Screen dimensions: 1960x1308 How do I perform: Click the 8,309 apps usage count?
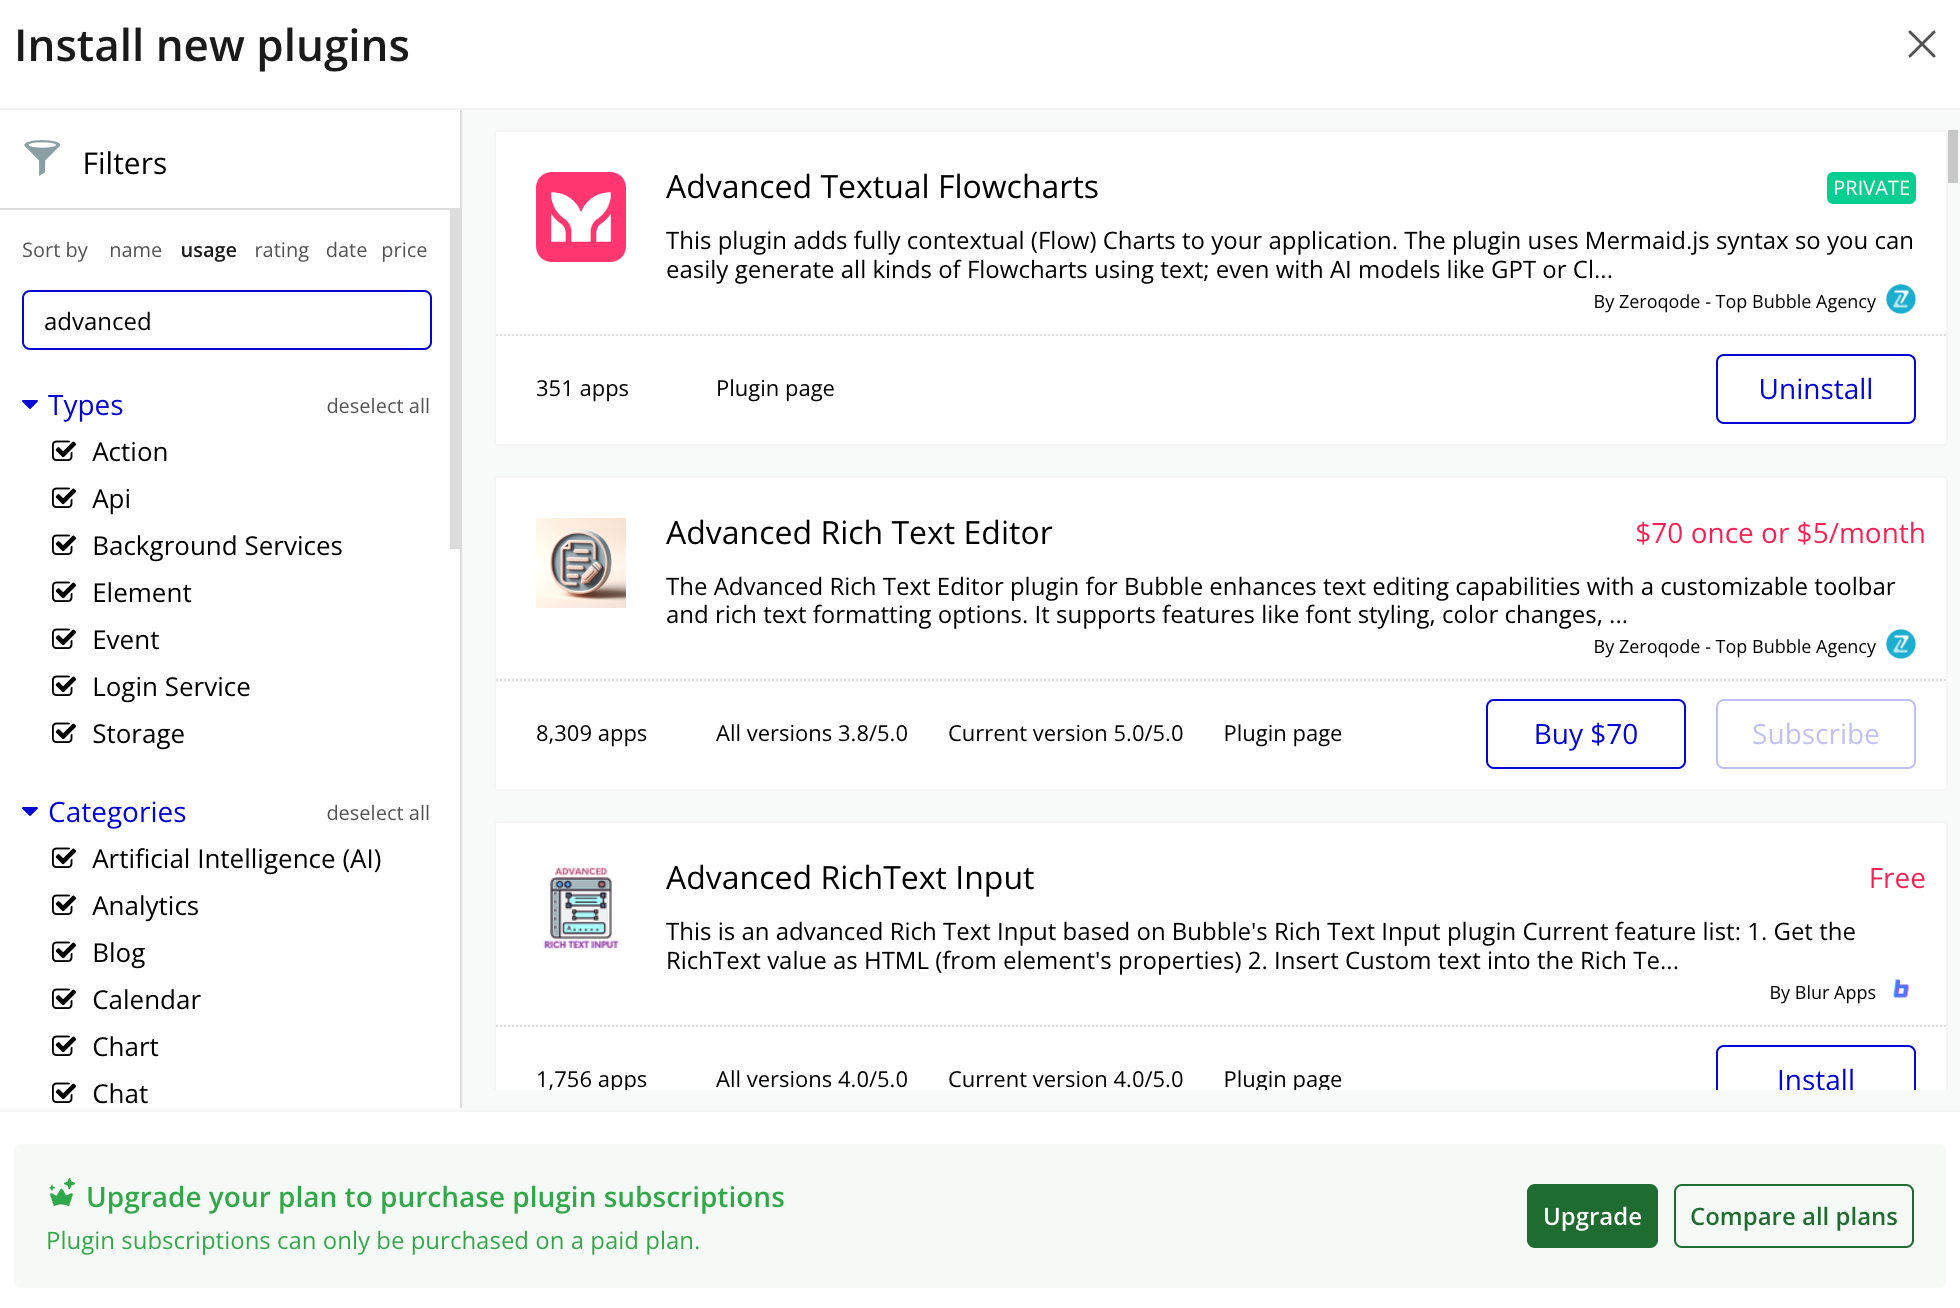pos(591,733)
